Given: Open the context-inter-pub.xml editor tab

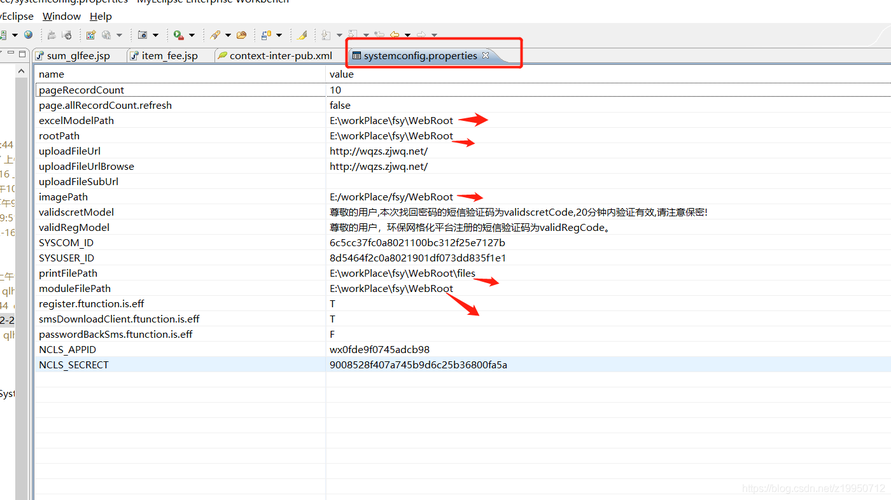Looking at the screenshot, I should (x=279, y=56).
